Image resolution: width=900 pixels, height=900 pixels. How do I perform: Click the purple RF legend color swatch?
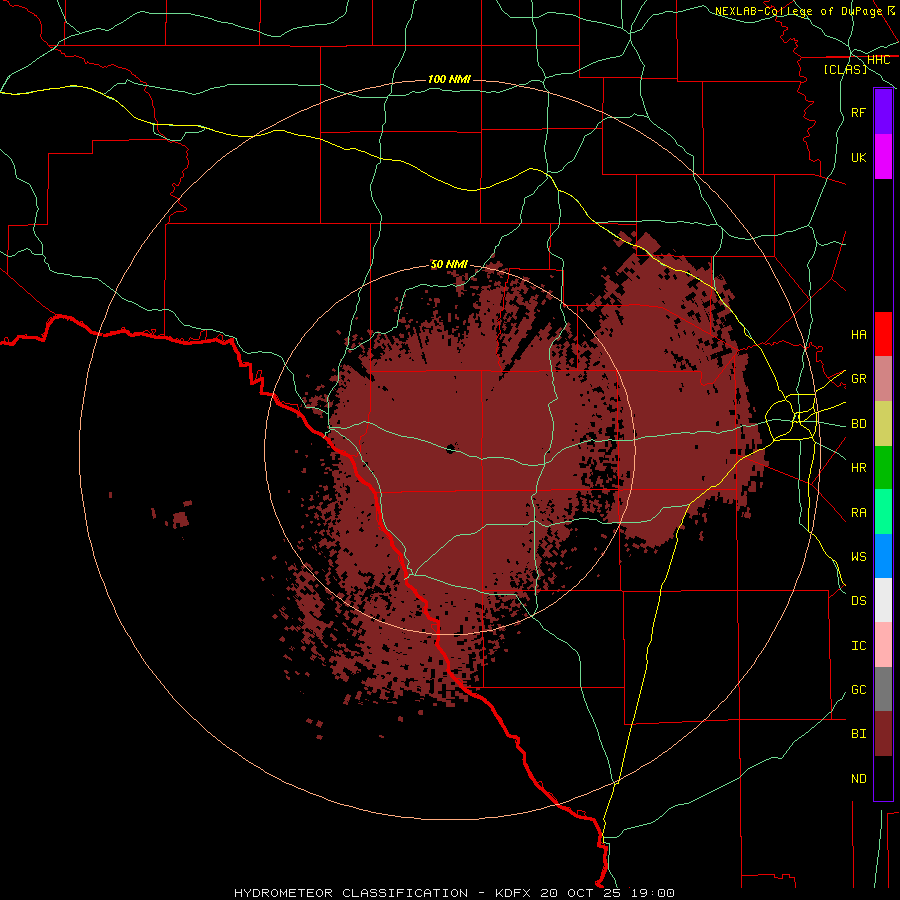point(883,112)
